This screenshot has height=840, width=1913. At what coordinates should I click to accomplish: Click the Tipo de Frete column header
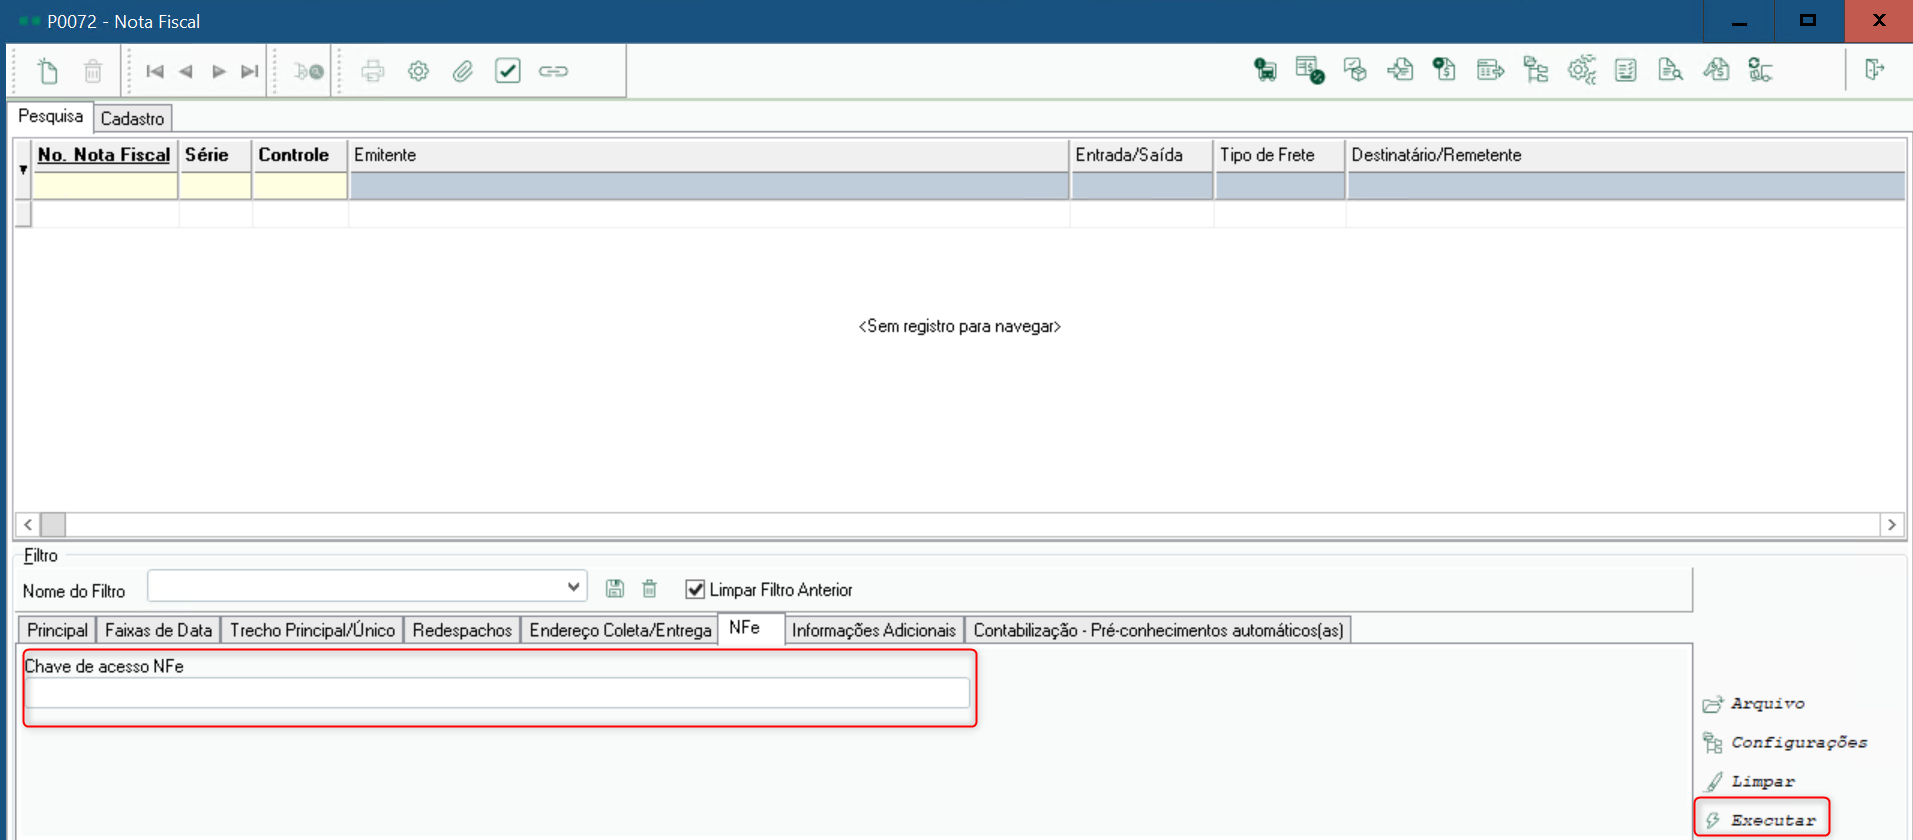pyautogui.click(x=1280, y=155)
